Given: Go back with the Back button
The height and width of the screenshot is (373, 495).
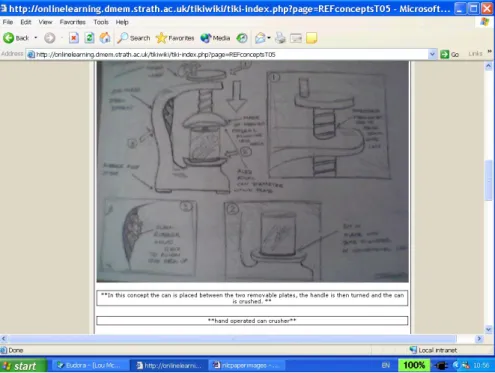Looking at the screenshot, I should (x=16, y=38).
